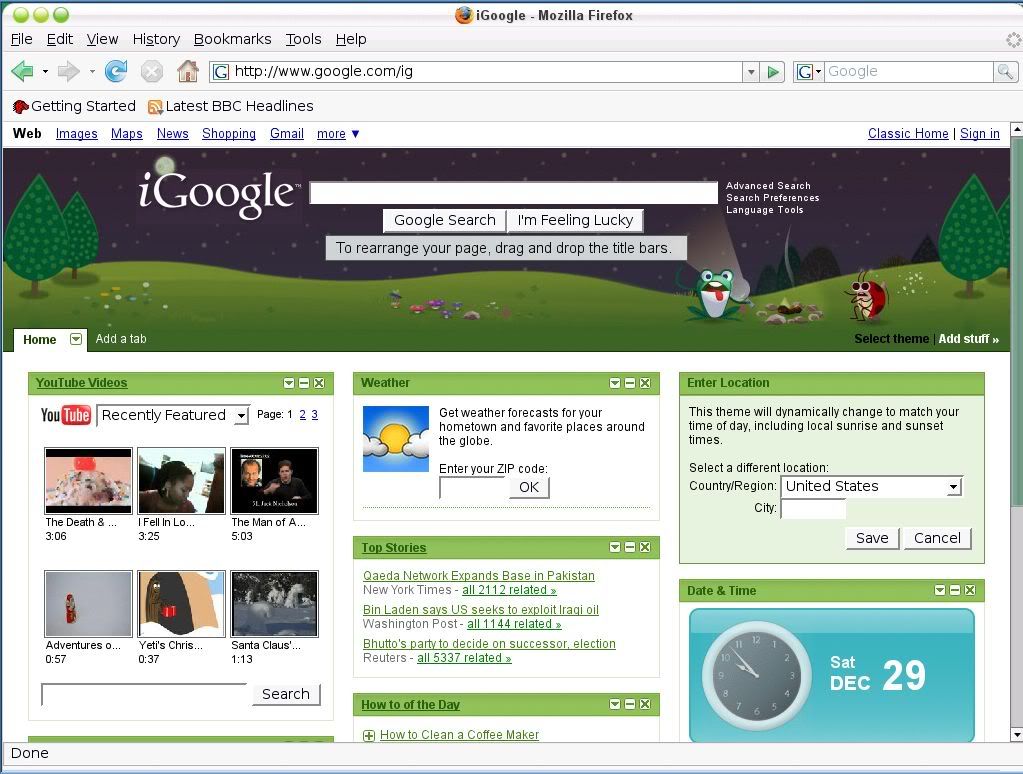The width and height of the screenshot is (1023, 774).
Task: Minimize the YouTube Videos gadget
Action: point(304,383)
